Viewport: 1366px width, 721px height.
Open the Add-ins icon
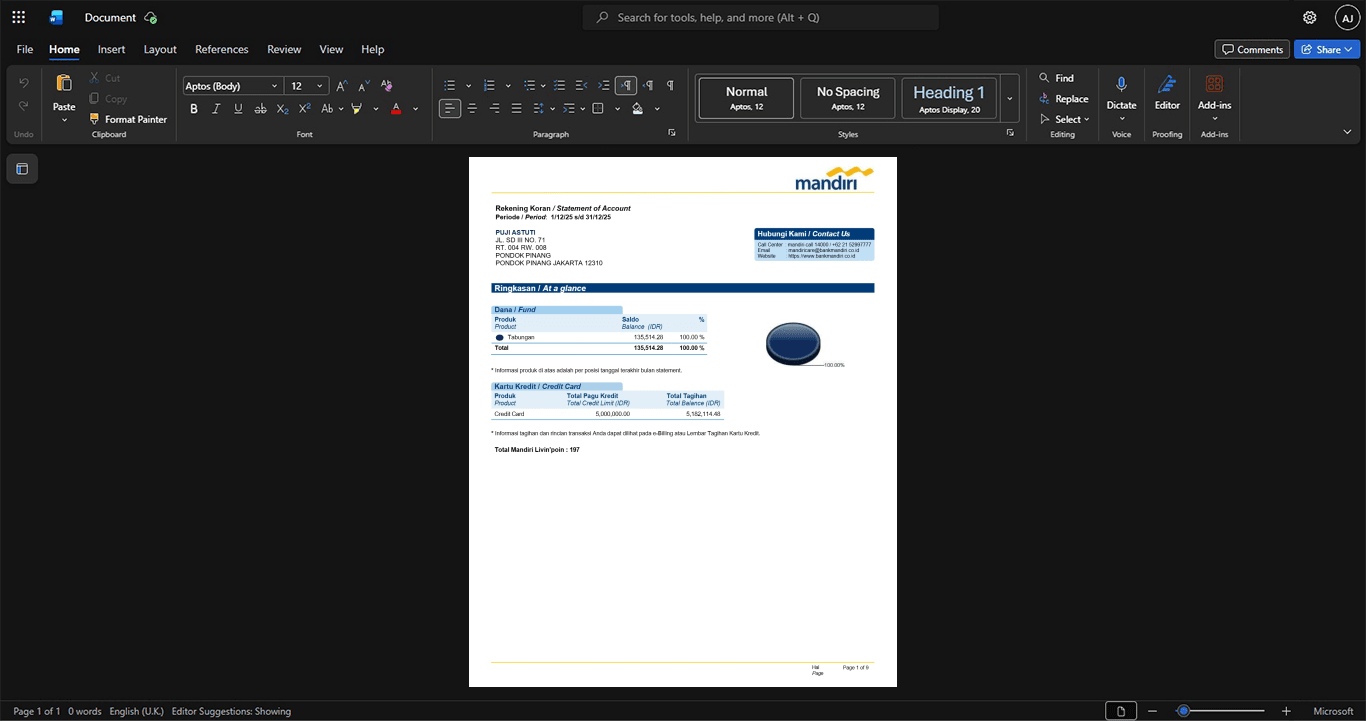pyautogui.click(x=1214, y=84)
